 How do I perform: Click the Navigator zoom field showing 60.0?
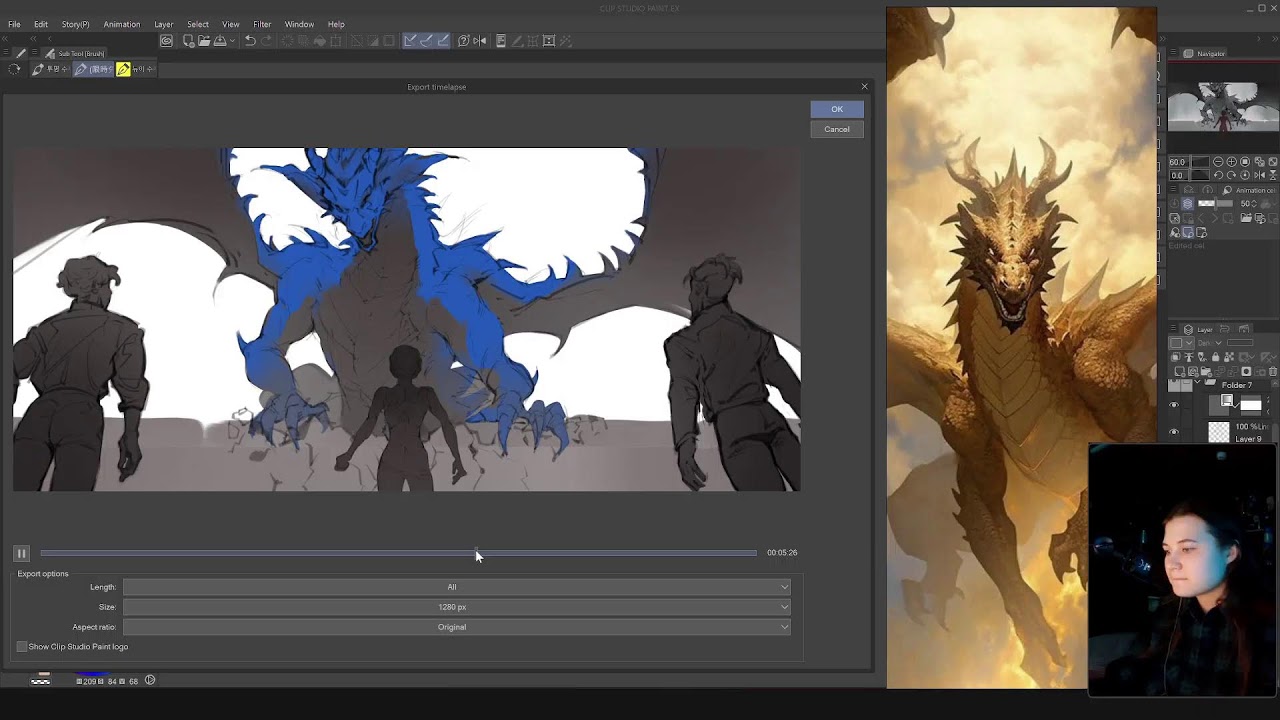point(1177,162)
